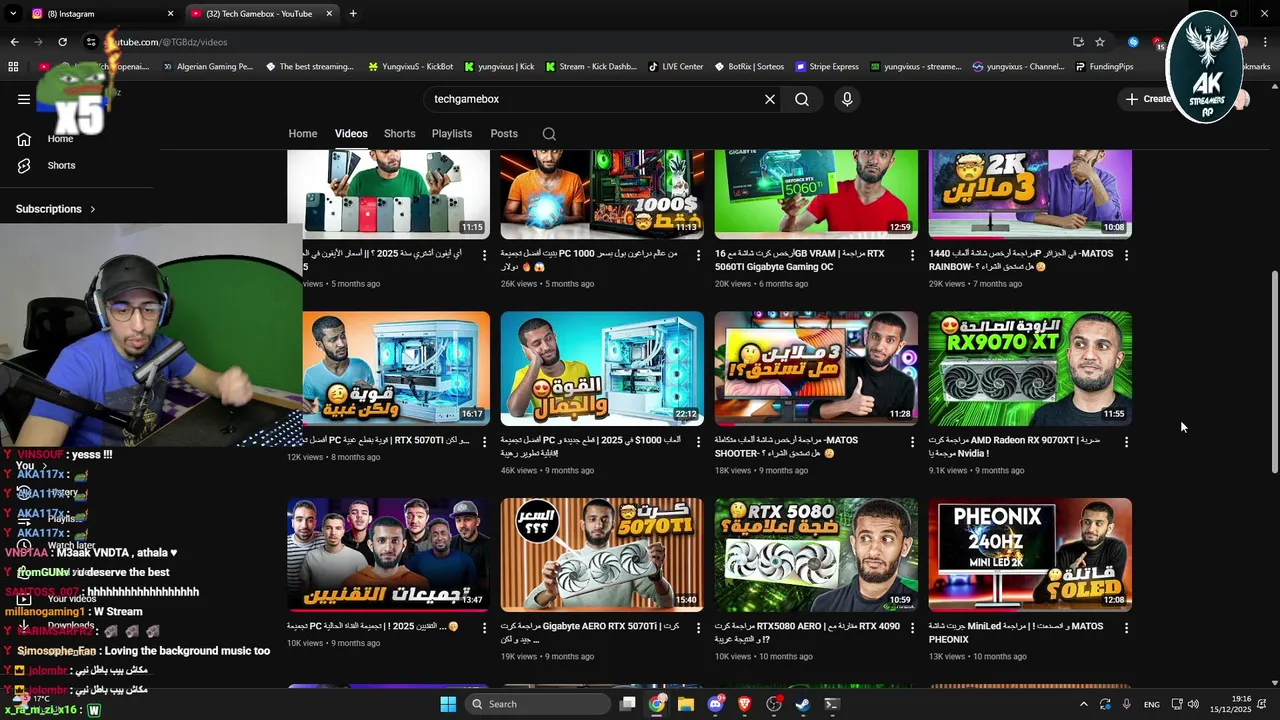Open options menu for MATOS SHOOTER video

(912, 442)
